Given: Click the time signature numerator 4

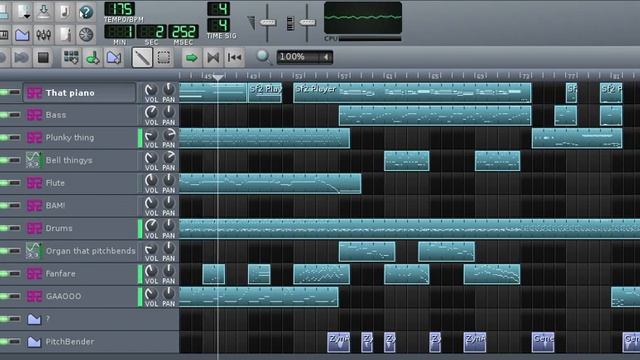Looking at the screenshot, I should pyautogui.click(x=218, y=9).
